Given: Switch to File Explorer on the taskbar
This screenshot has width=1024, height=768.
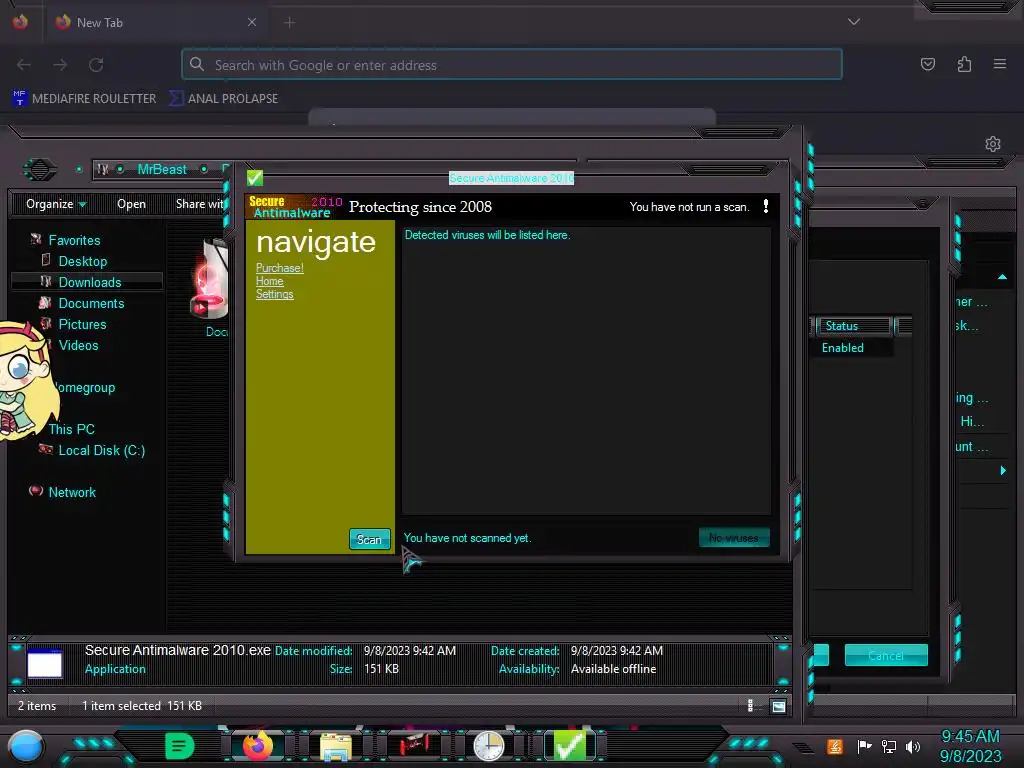Looking at the screenshot, I should [x=336, y=746].
